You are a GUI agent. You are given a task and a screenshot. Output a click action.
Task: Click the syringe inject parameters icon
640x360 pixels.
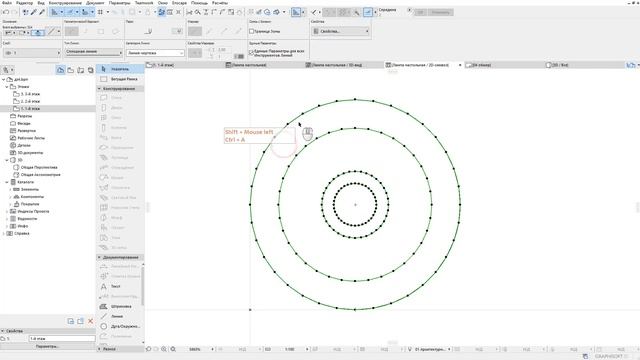[42, 12]
